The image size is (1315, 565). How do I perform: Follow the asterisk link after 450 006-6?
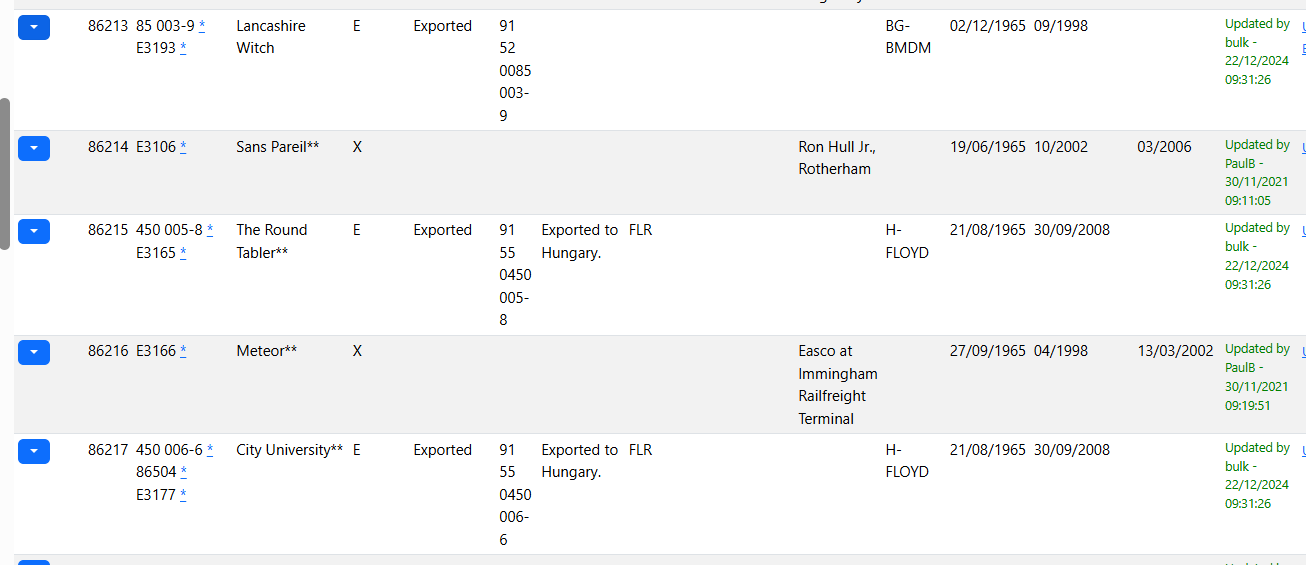click(210, 450)
